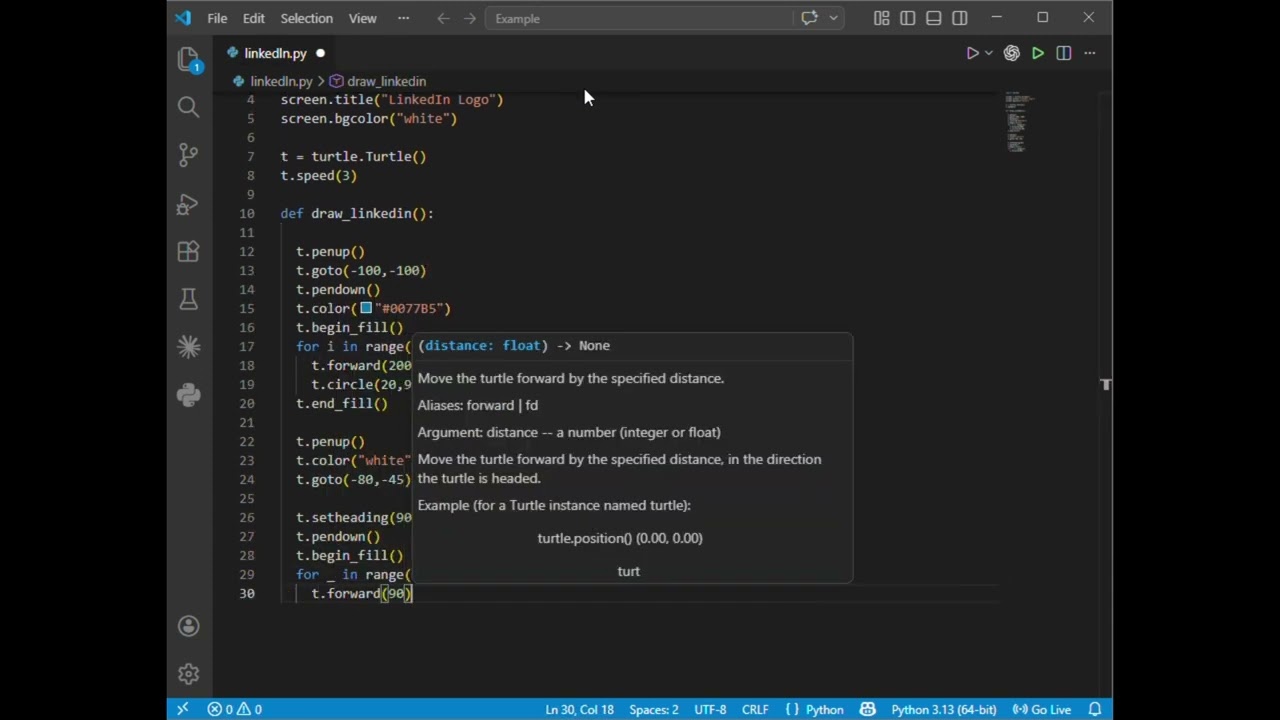Click the t.begin_fill() on line 16
This screenshot has width=1280, height=720.
[349, 327]
